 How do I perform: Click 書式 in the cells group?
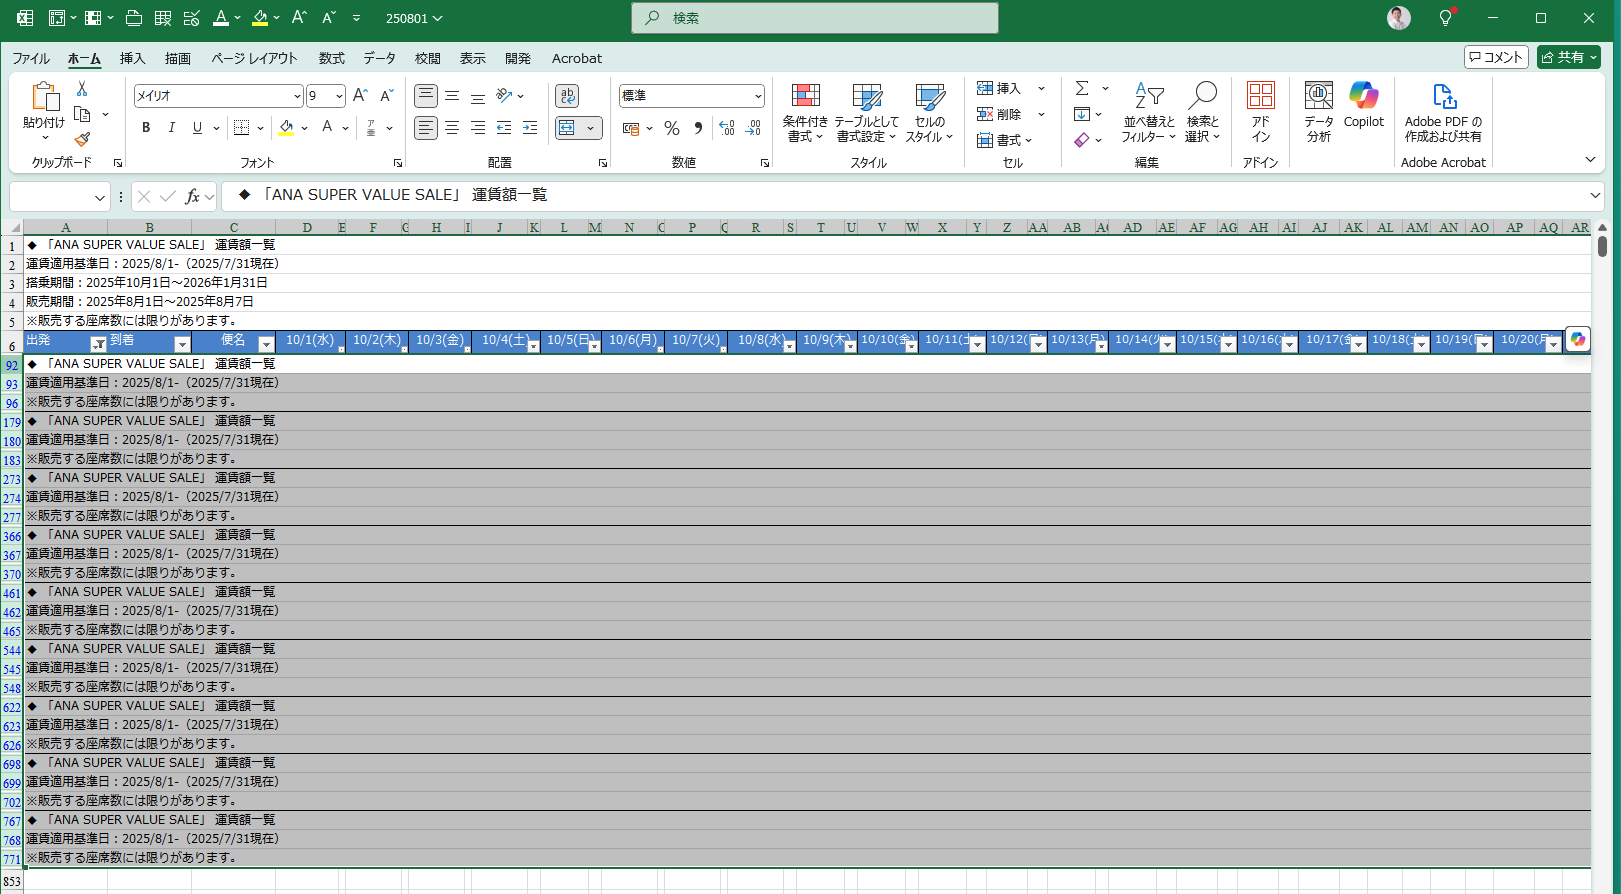[1005, 140]
